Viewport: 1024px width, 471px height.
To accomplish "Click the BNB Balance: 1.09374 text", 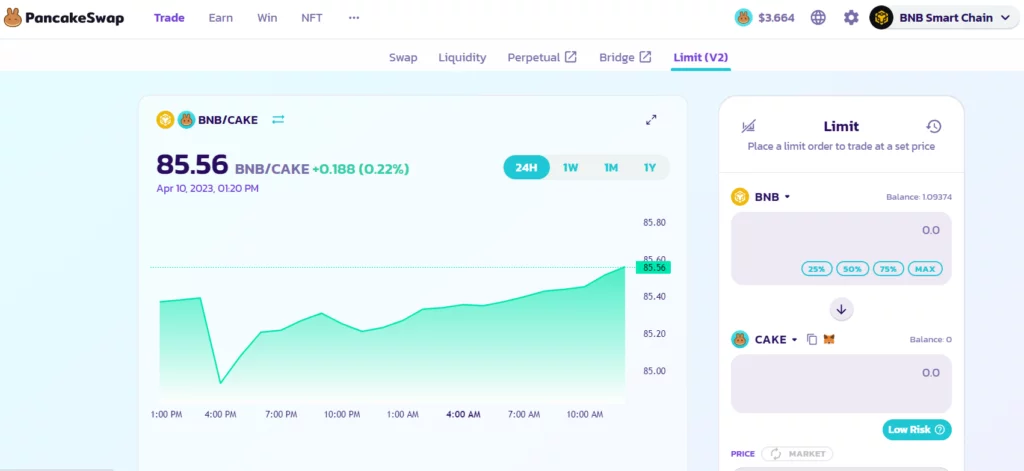I will pos(918,197).
